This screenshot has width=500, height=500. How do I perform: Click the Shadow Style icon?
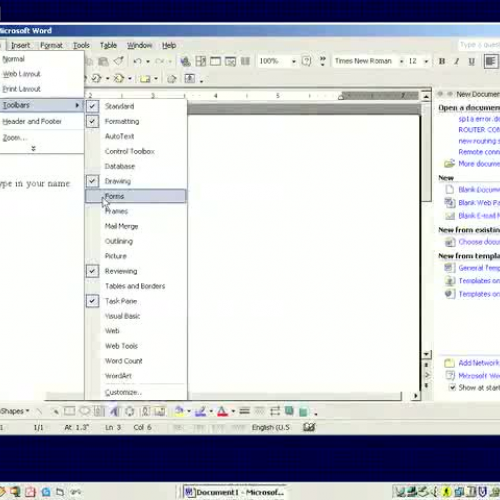tap(289, 411)
